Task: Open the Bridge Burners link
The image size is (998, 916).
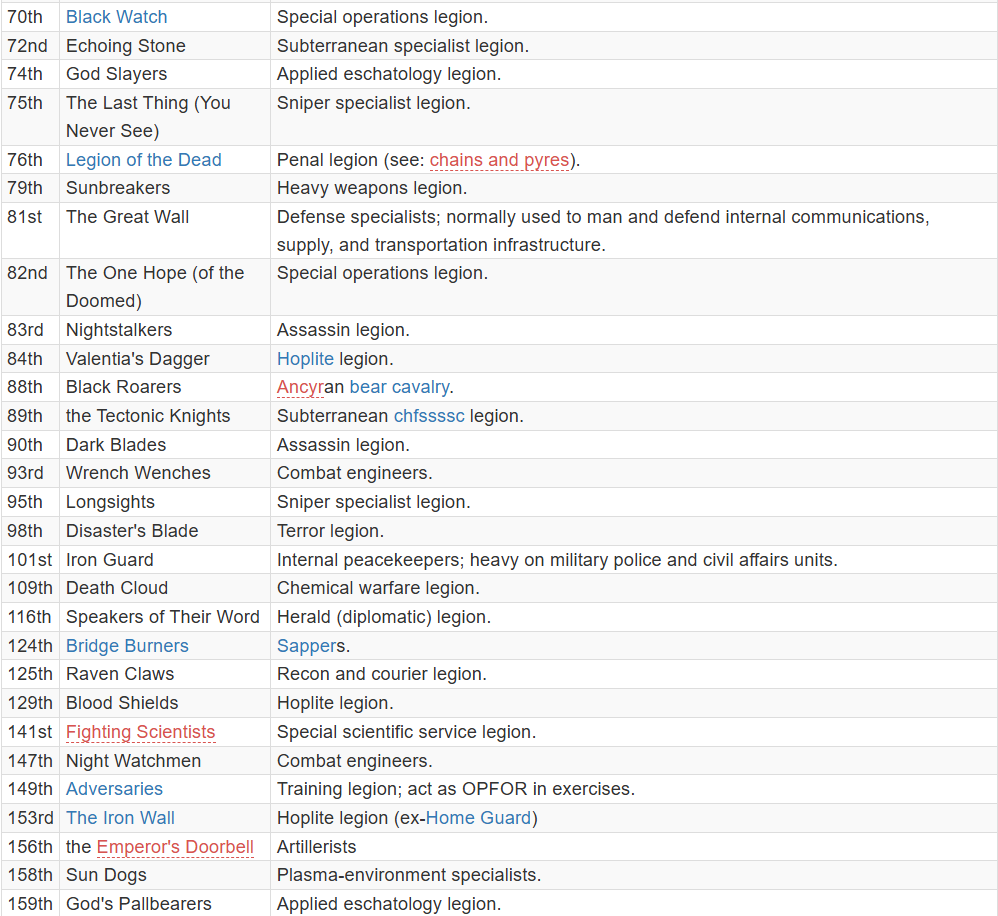Action: point(127,646)
